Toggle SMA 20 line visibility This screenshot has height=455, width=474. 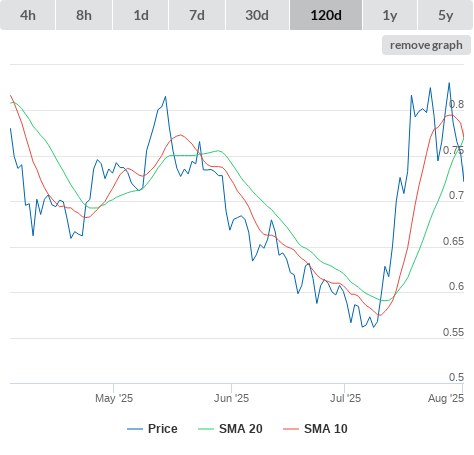tap(241, 429)
